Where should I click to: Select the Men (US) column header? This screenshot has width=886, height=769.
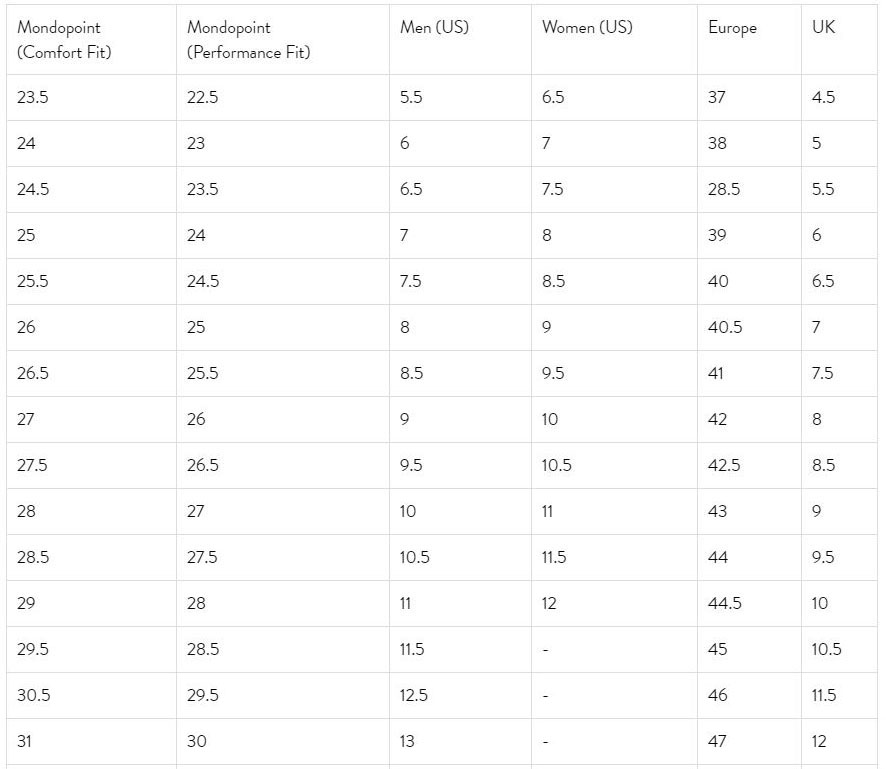click(460, 40)
